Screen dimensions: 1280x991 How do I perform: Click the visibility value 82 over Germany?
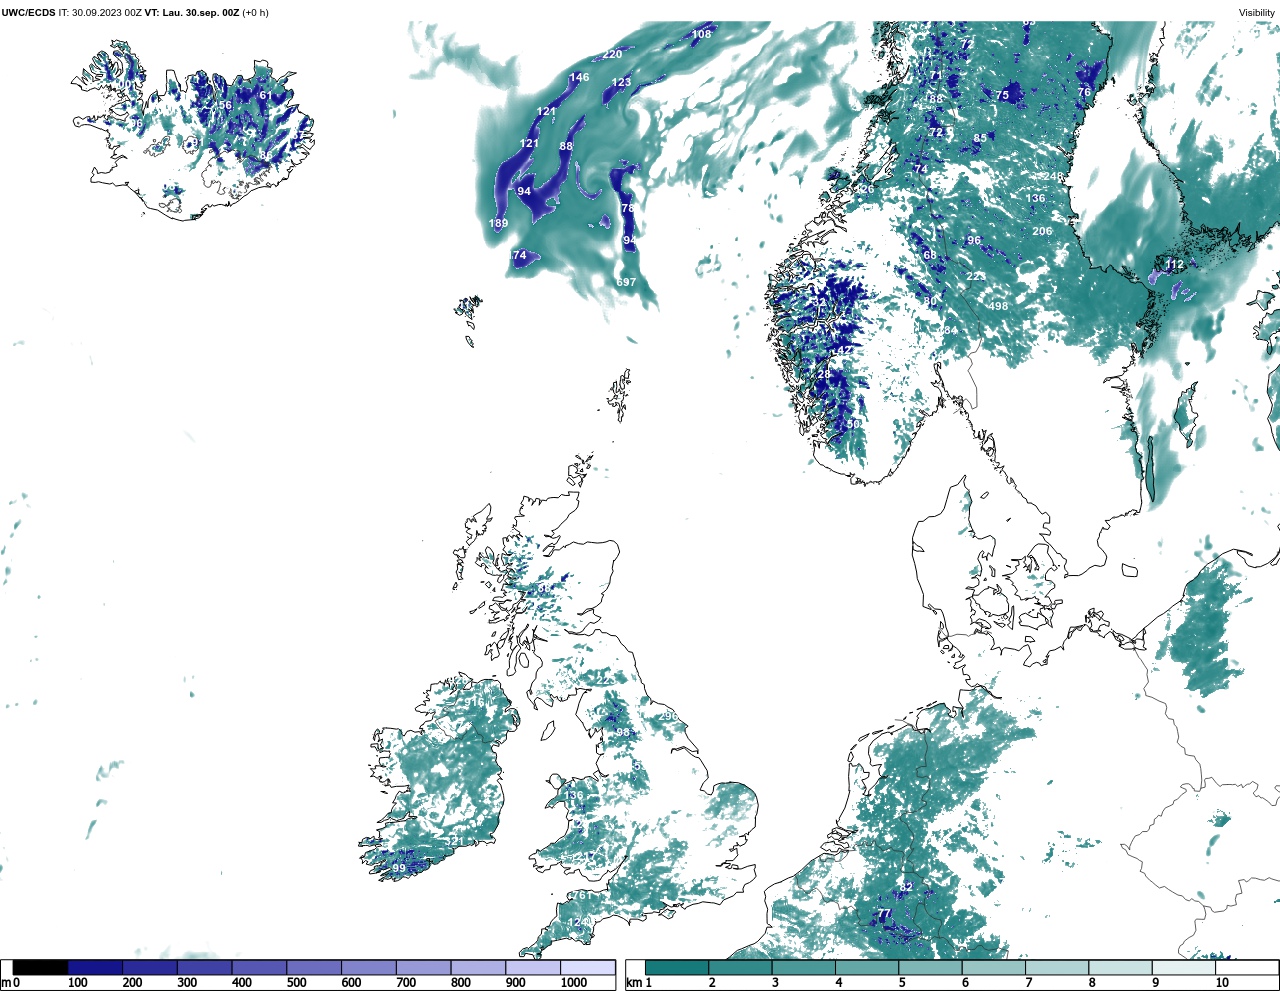click(x=906, y=887)
